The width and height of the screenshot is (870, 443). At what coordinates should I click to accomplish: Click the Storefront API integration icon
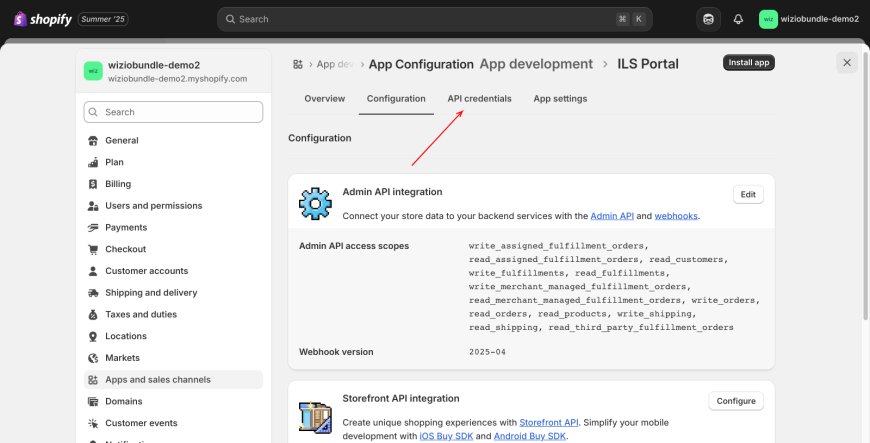tap(315, 417)
